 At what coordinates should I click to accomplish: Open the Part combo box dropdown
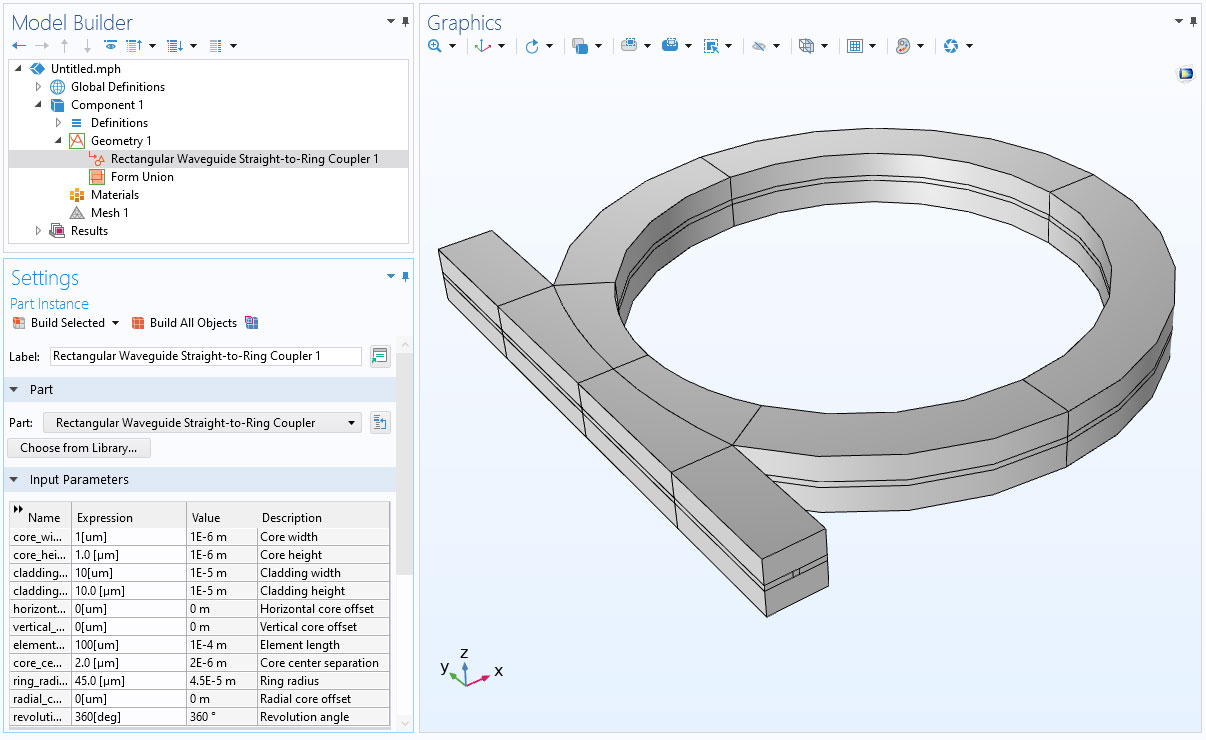click(x=351, y=423)
